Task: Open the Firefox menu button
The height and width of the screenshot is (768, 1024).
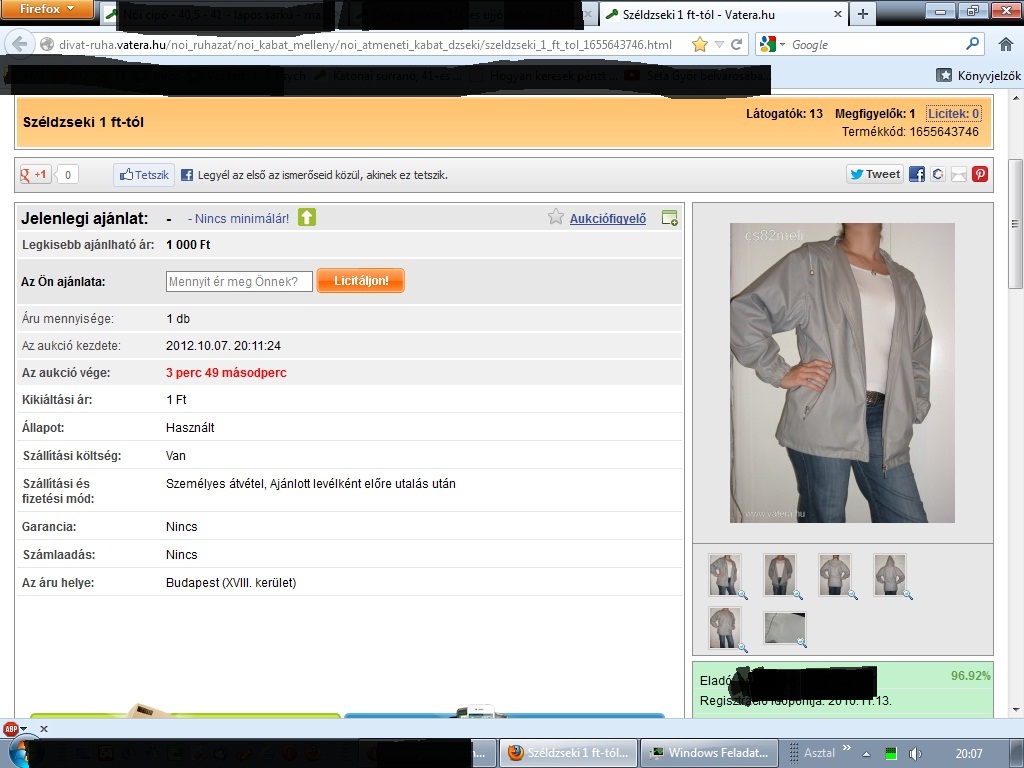Action: (x=47, y=9)
